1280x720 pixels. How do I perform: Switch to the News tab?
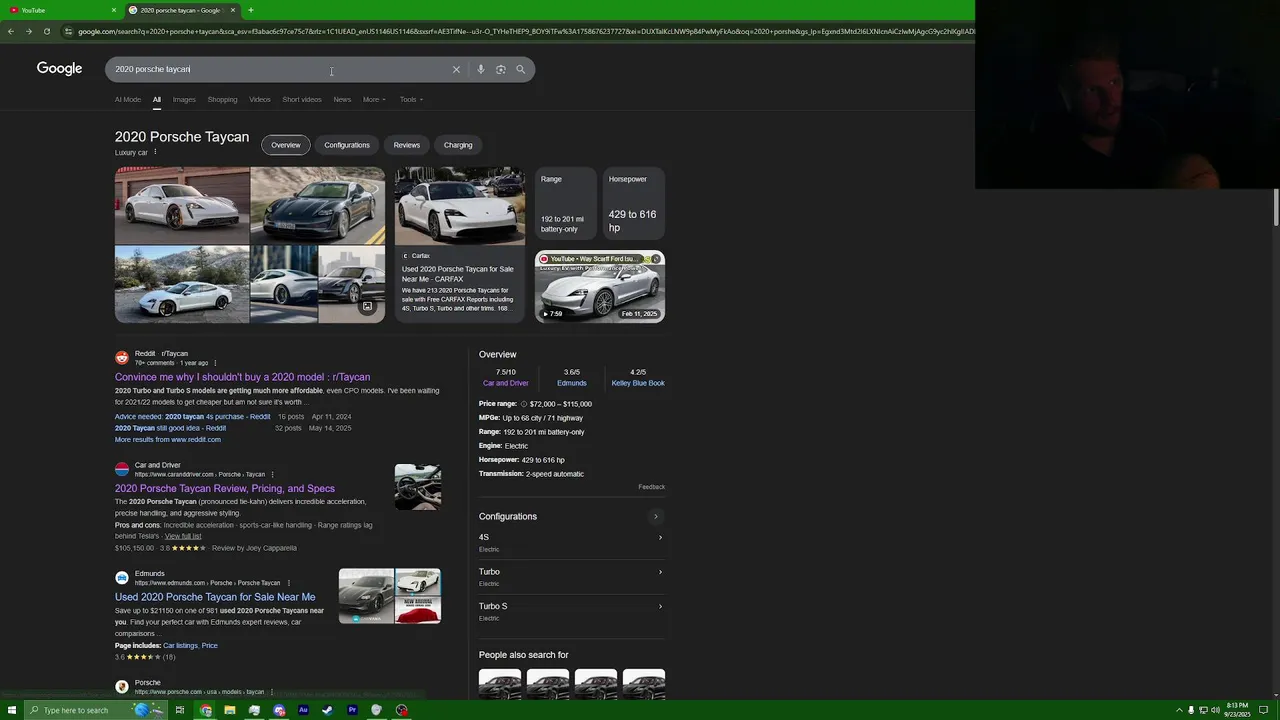[342, 99]
